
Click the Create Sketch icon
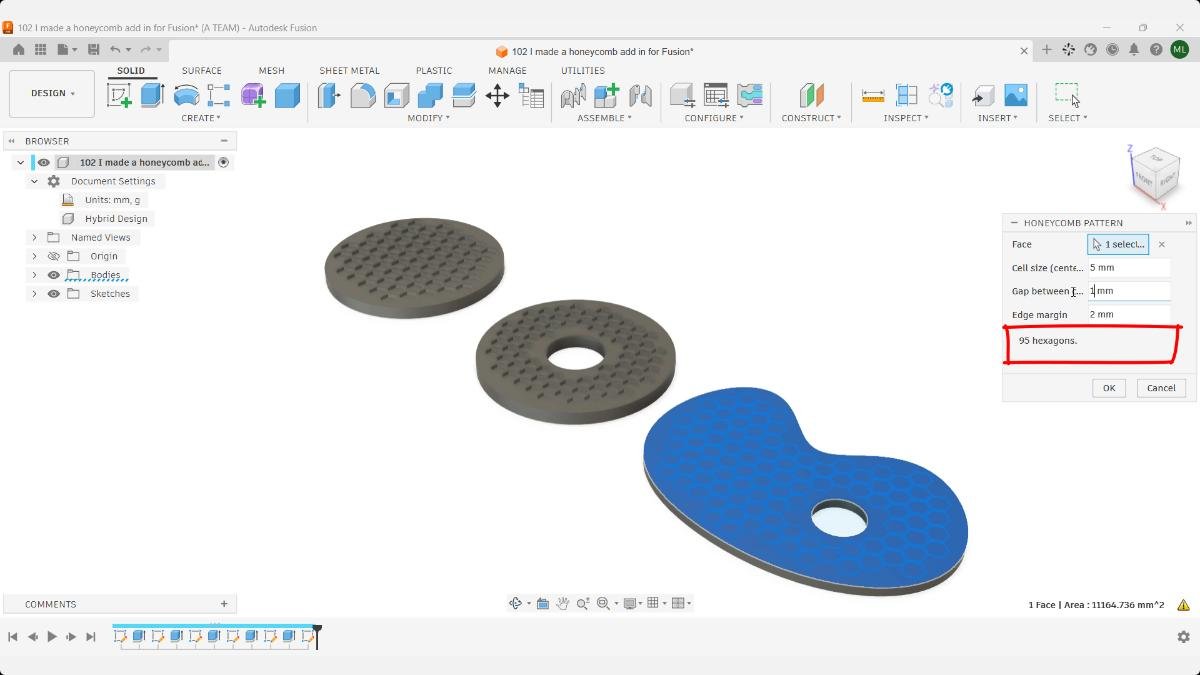point(119,95)
